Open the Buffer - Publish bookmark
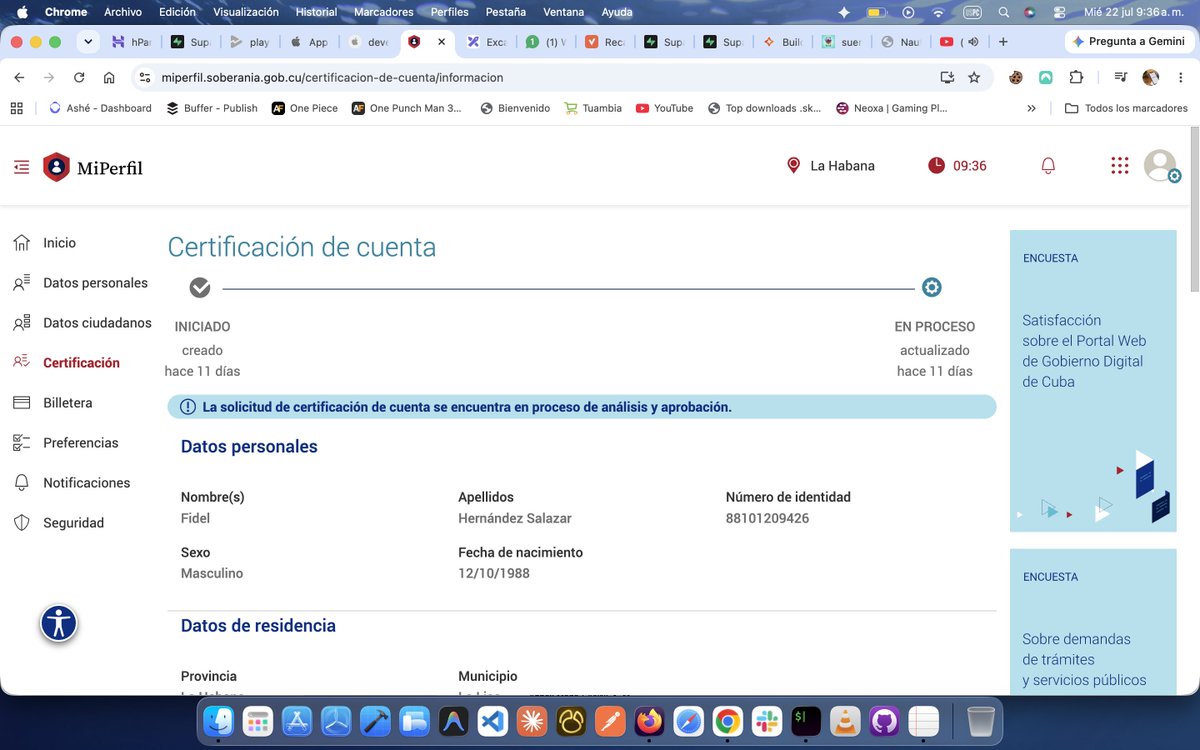Screen dimensions: 1200x750 coord(212,108)
